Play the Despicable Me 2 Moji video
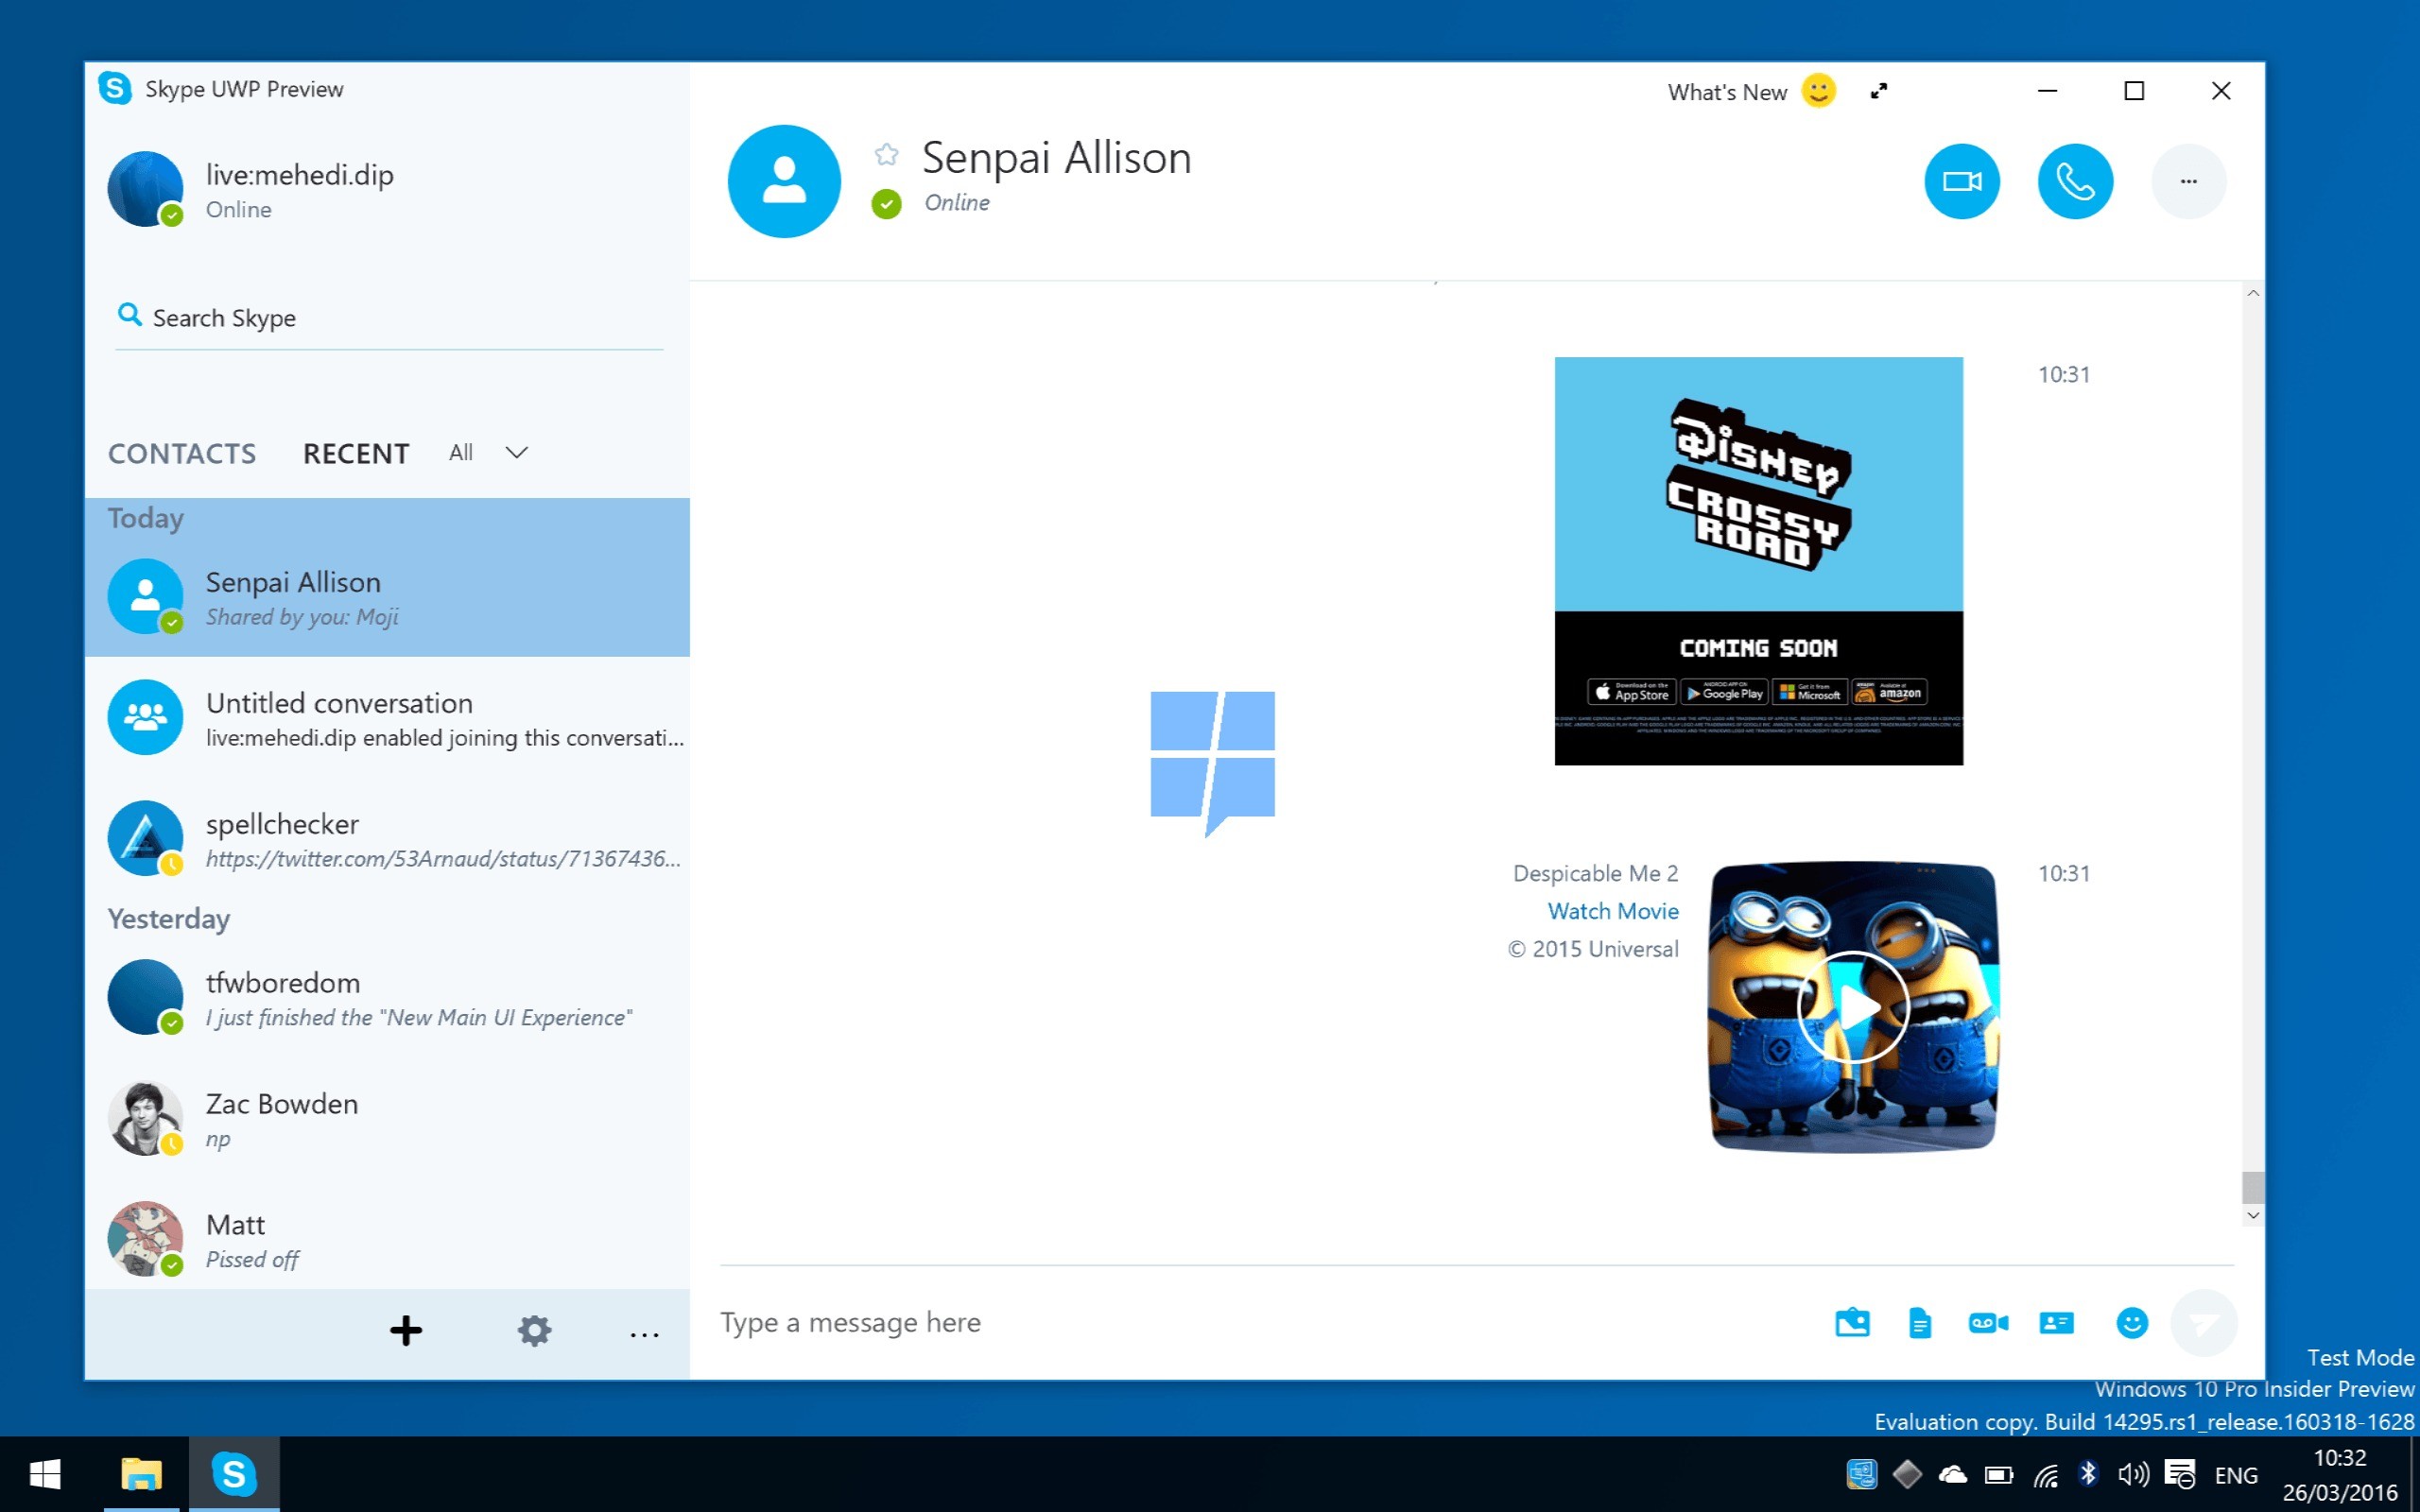Screen dimensions: 2420x1512 tap(1852, 1007)
